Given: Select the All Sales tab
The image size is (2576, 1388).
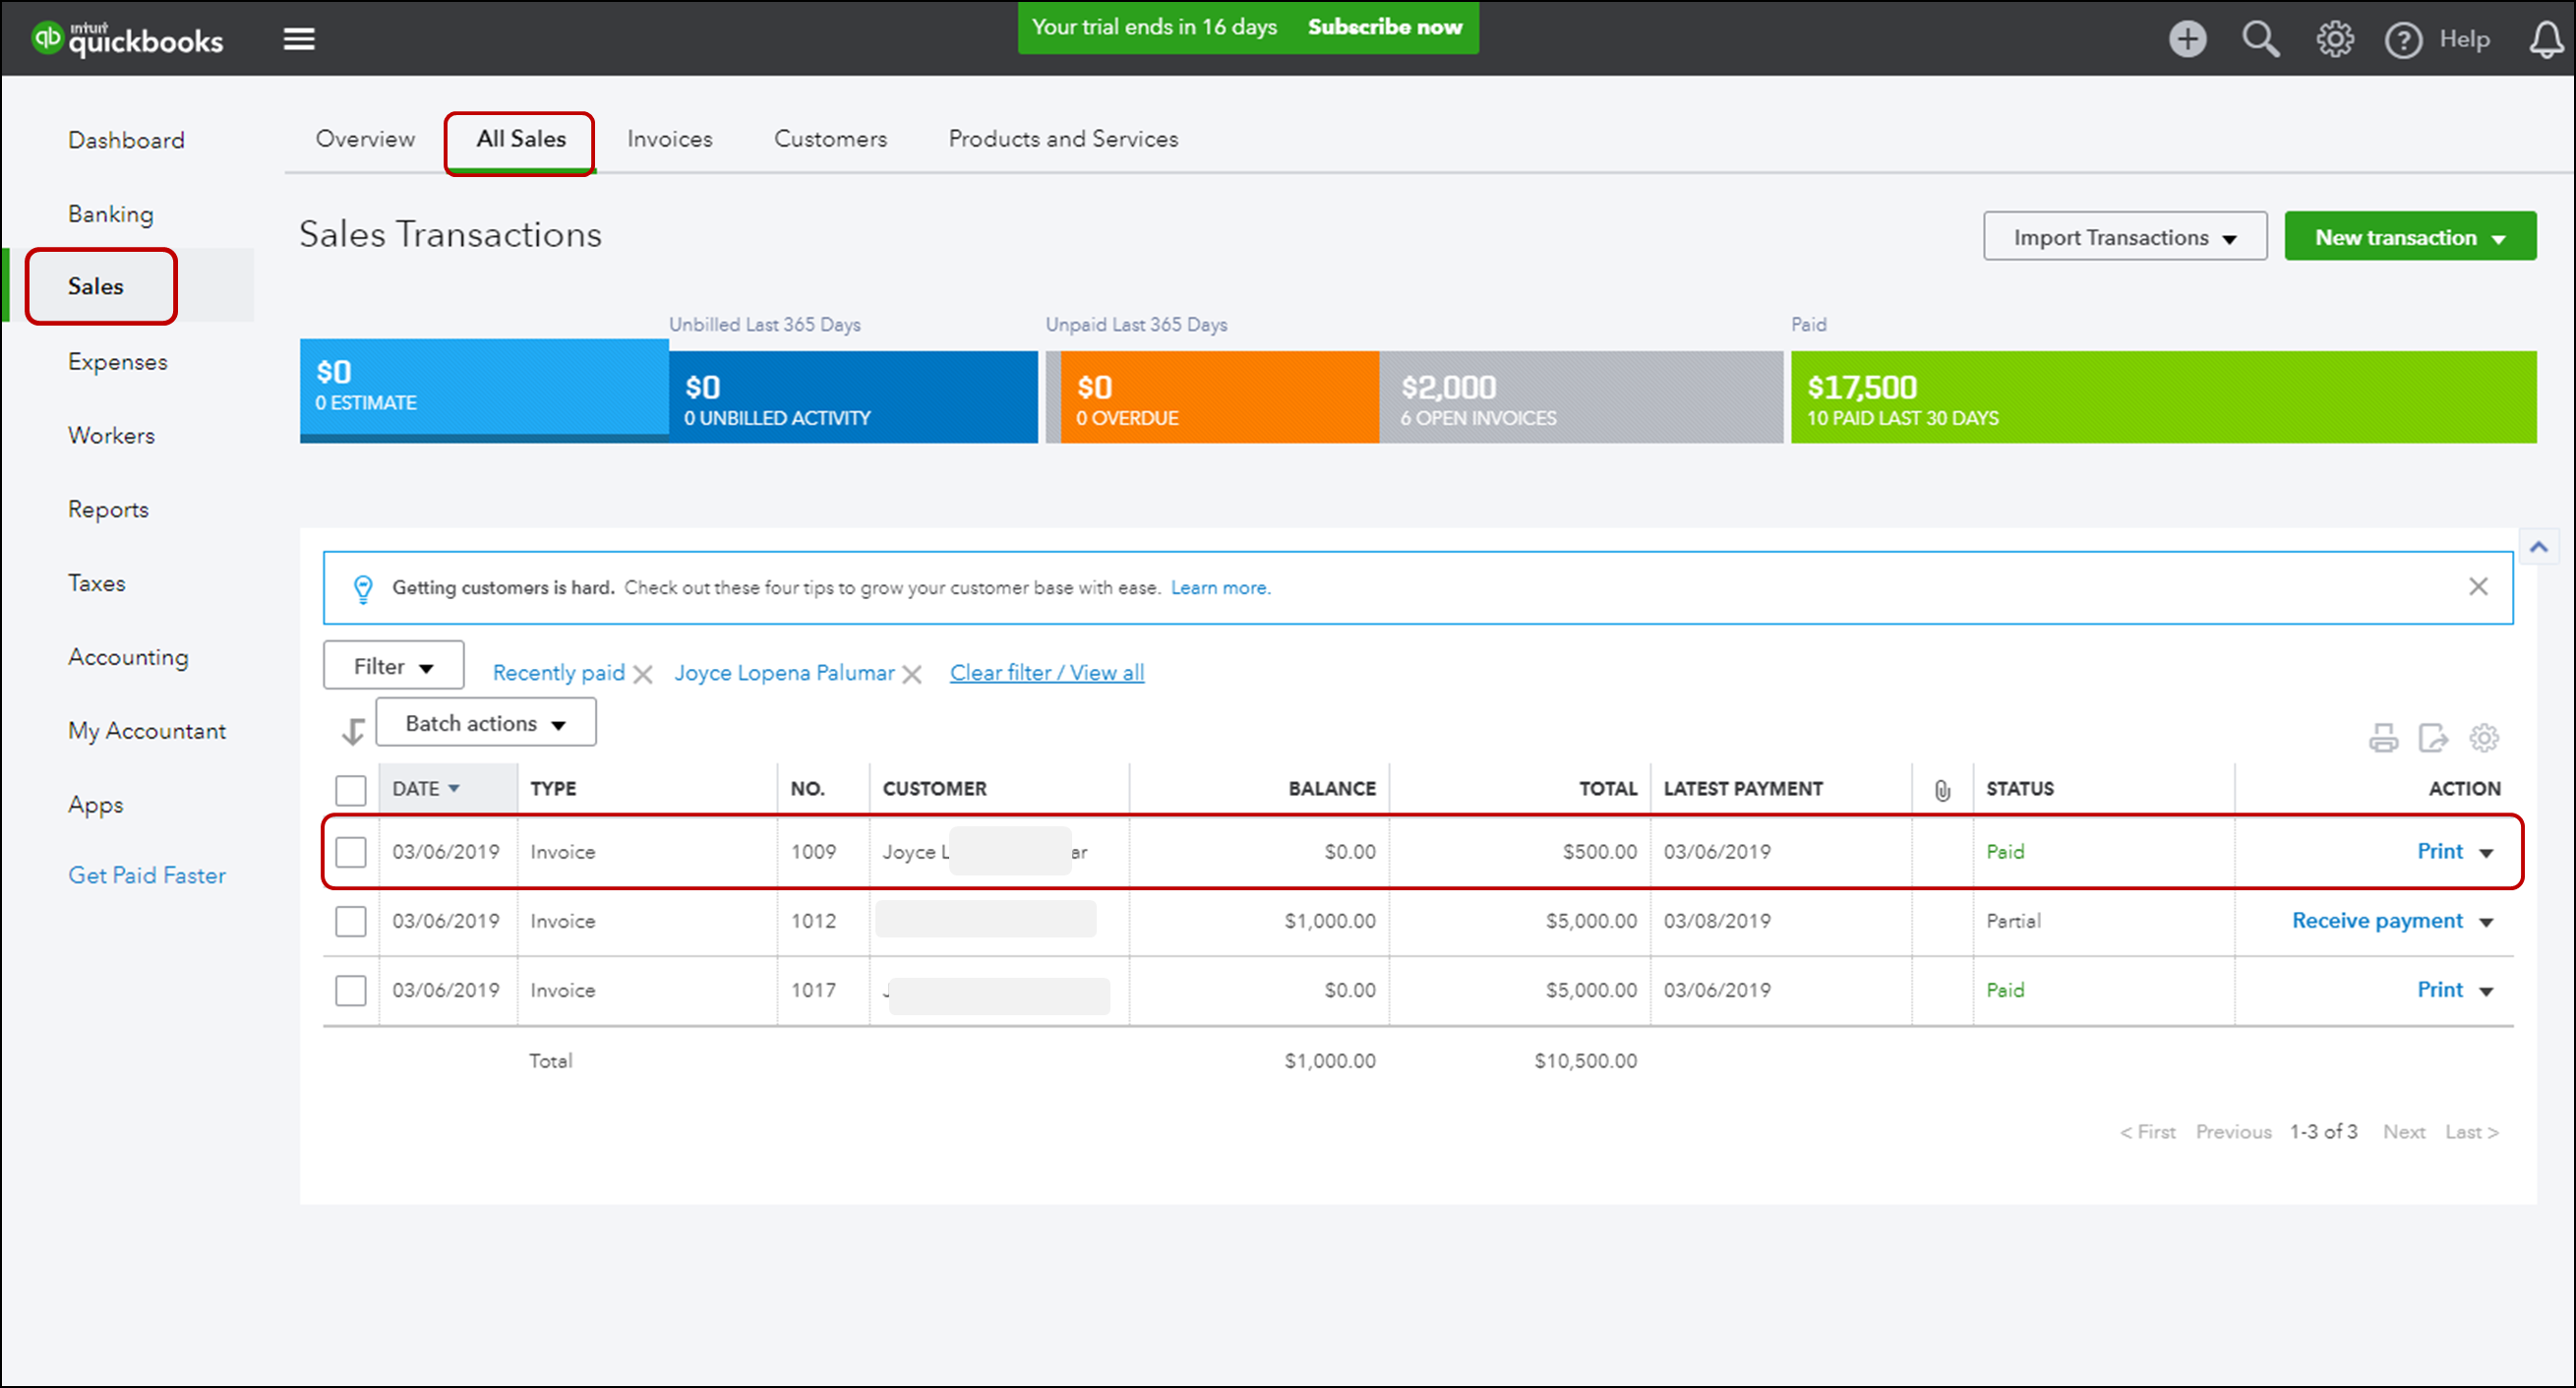Looking at the screenshot, I should pos(521,139).
